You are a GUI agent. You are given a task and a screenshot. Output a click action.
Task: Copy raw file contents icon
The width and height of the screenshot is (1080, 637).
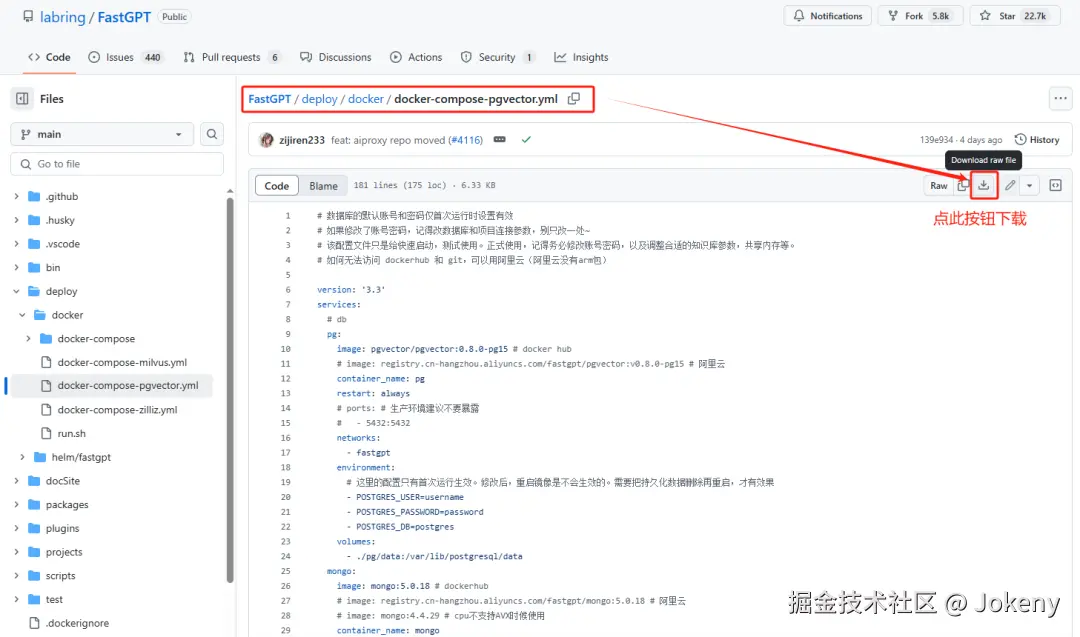click(962, 185)
